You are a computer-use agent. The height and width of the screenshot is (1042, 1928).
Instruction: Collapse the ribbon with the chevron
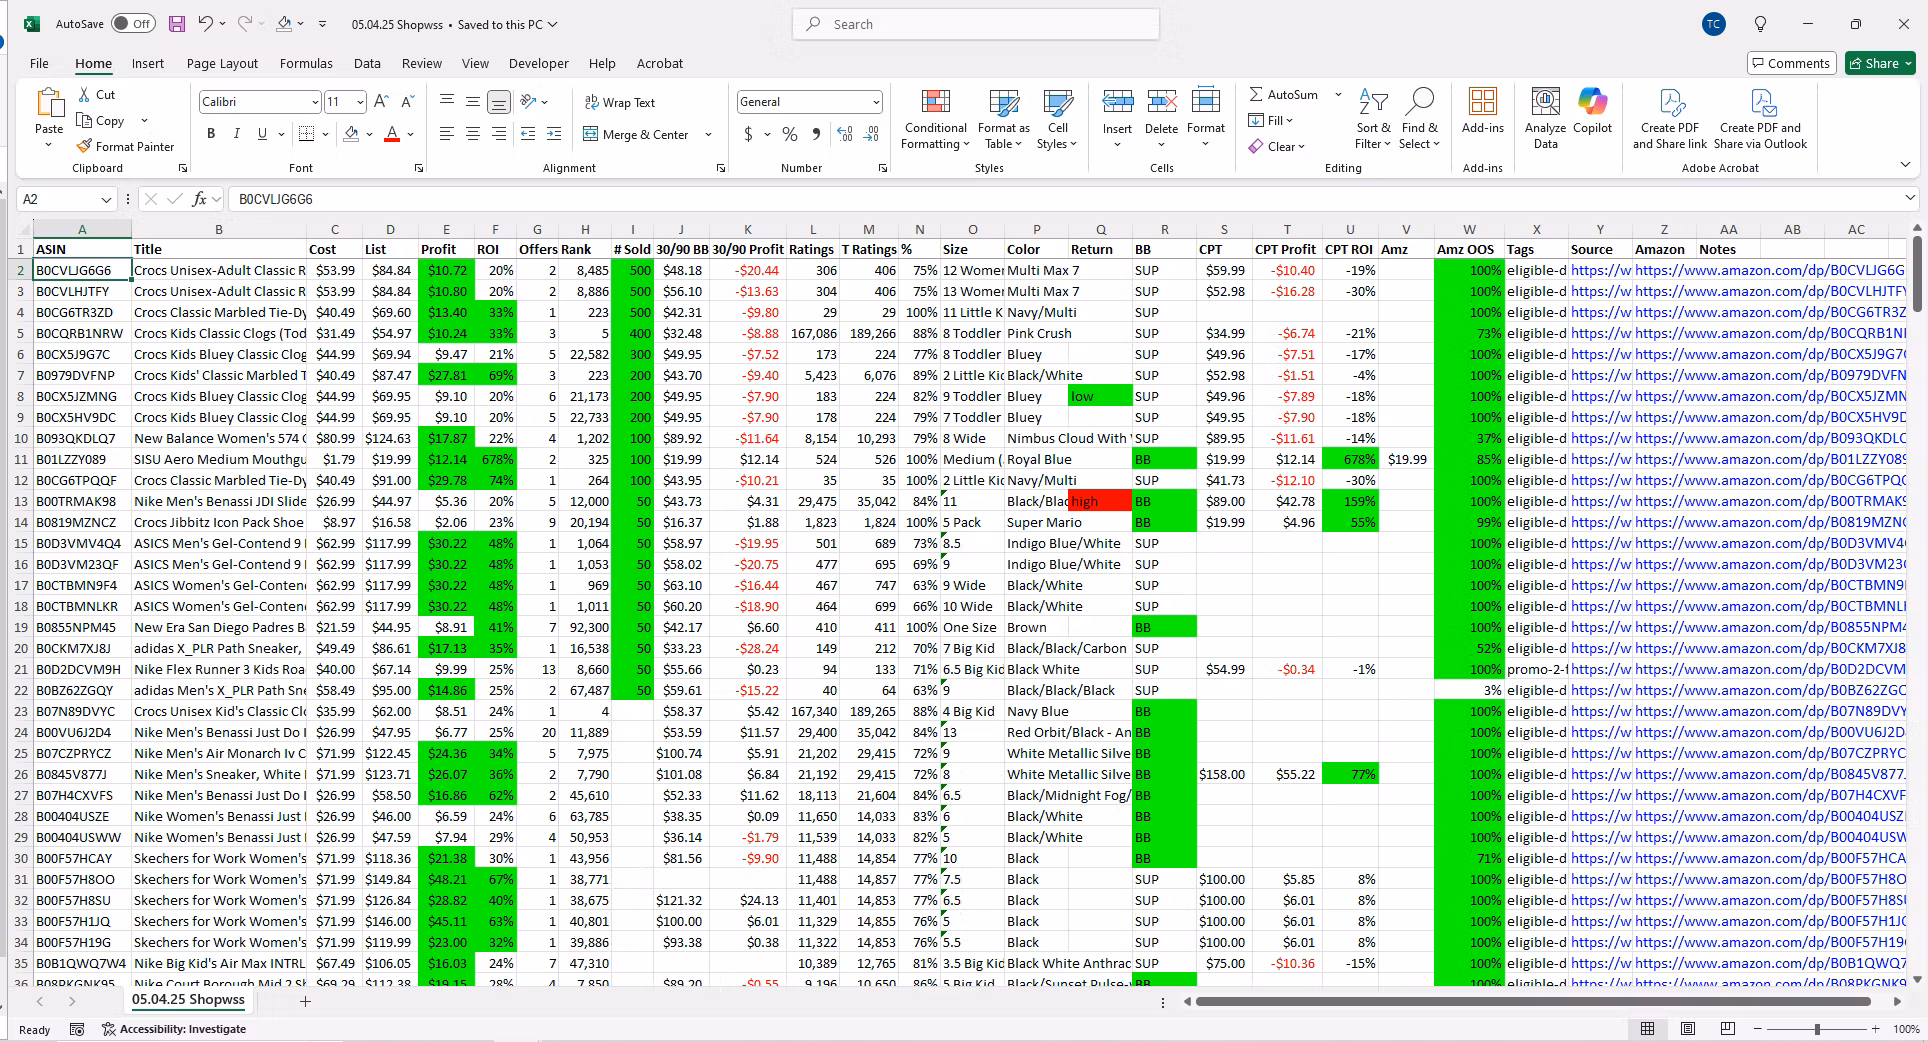click(x=1905, y=165)
